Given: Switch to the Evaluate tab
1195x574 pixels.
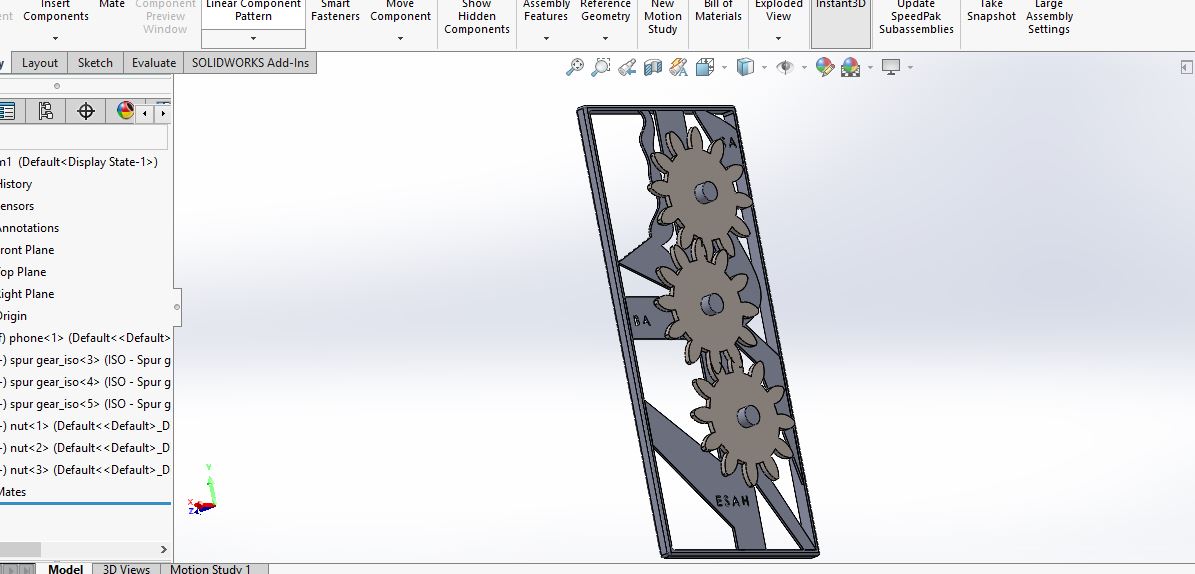Looking at the screenshot, I should (x=154, y=62).
